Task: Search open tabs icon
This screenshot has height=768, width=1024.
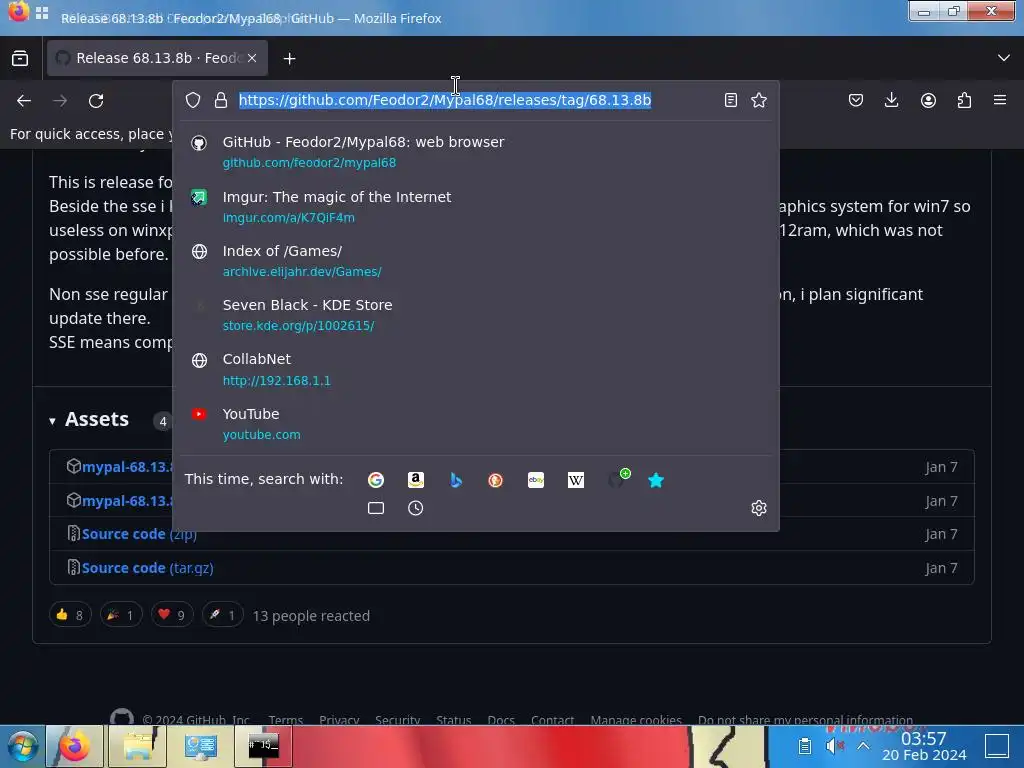Action: click(x=376, y=508)
